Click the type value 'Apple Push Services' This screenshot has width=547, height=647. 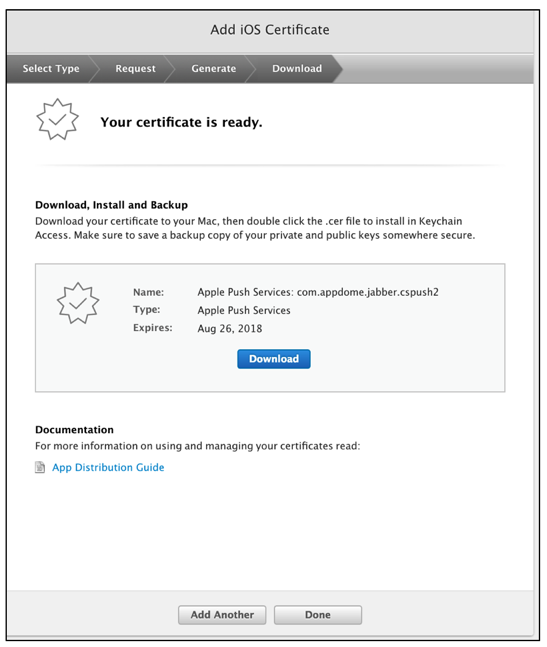(x=244, y=310)
